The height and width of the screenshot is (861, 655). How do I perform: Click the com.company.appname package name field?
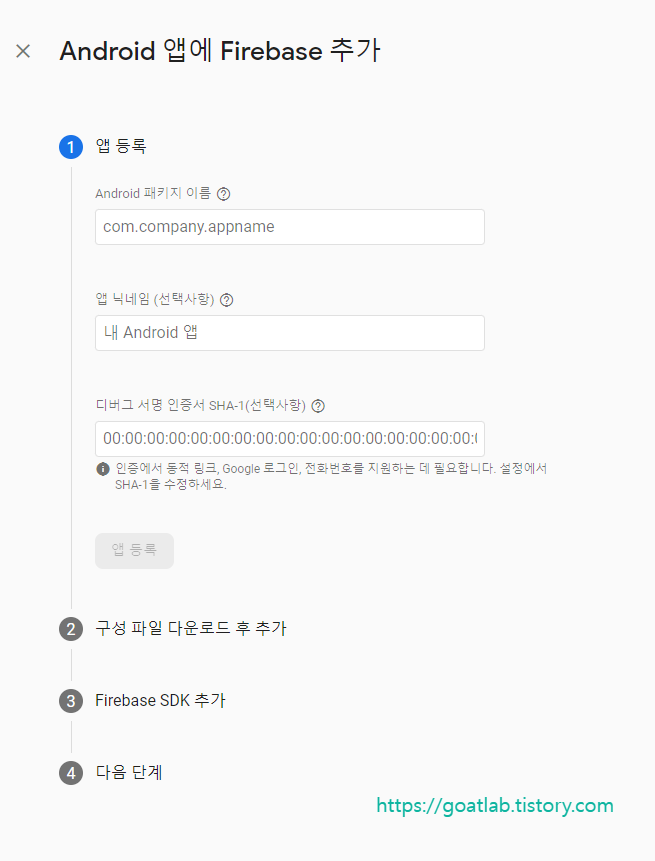(289, 227)
